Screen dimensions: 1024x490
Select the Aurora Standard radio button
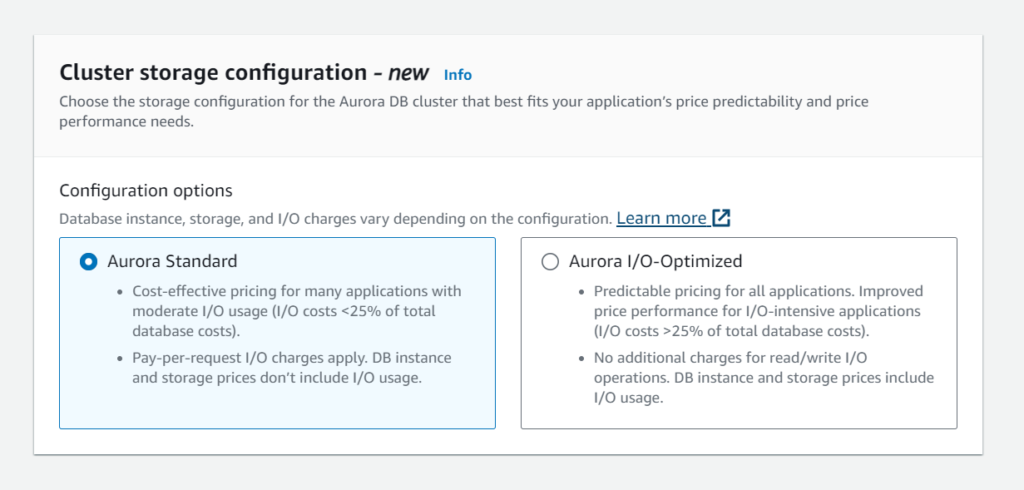tap(88, 262)
